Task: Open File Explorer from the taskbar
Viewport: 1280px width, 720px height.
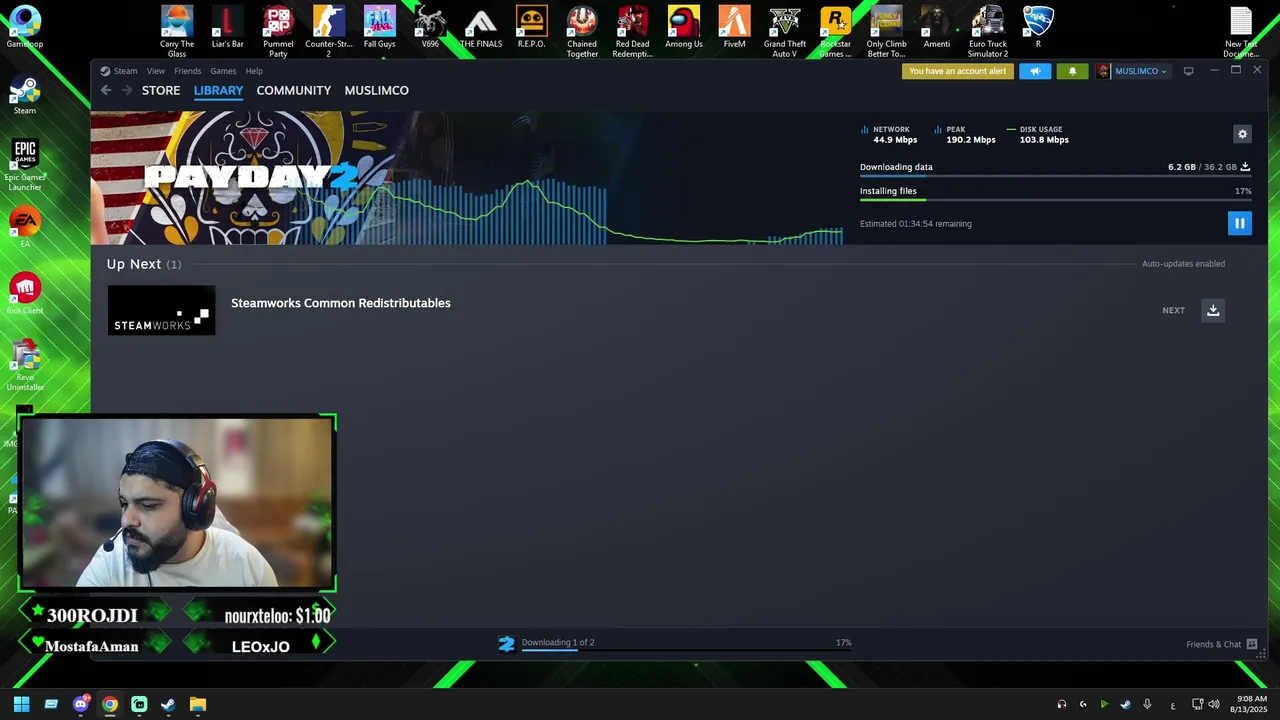Action: click(198, 704)
